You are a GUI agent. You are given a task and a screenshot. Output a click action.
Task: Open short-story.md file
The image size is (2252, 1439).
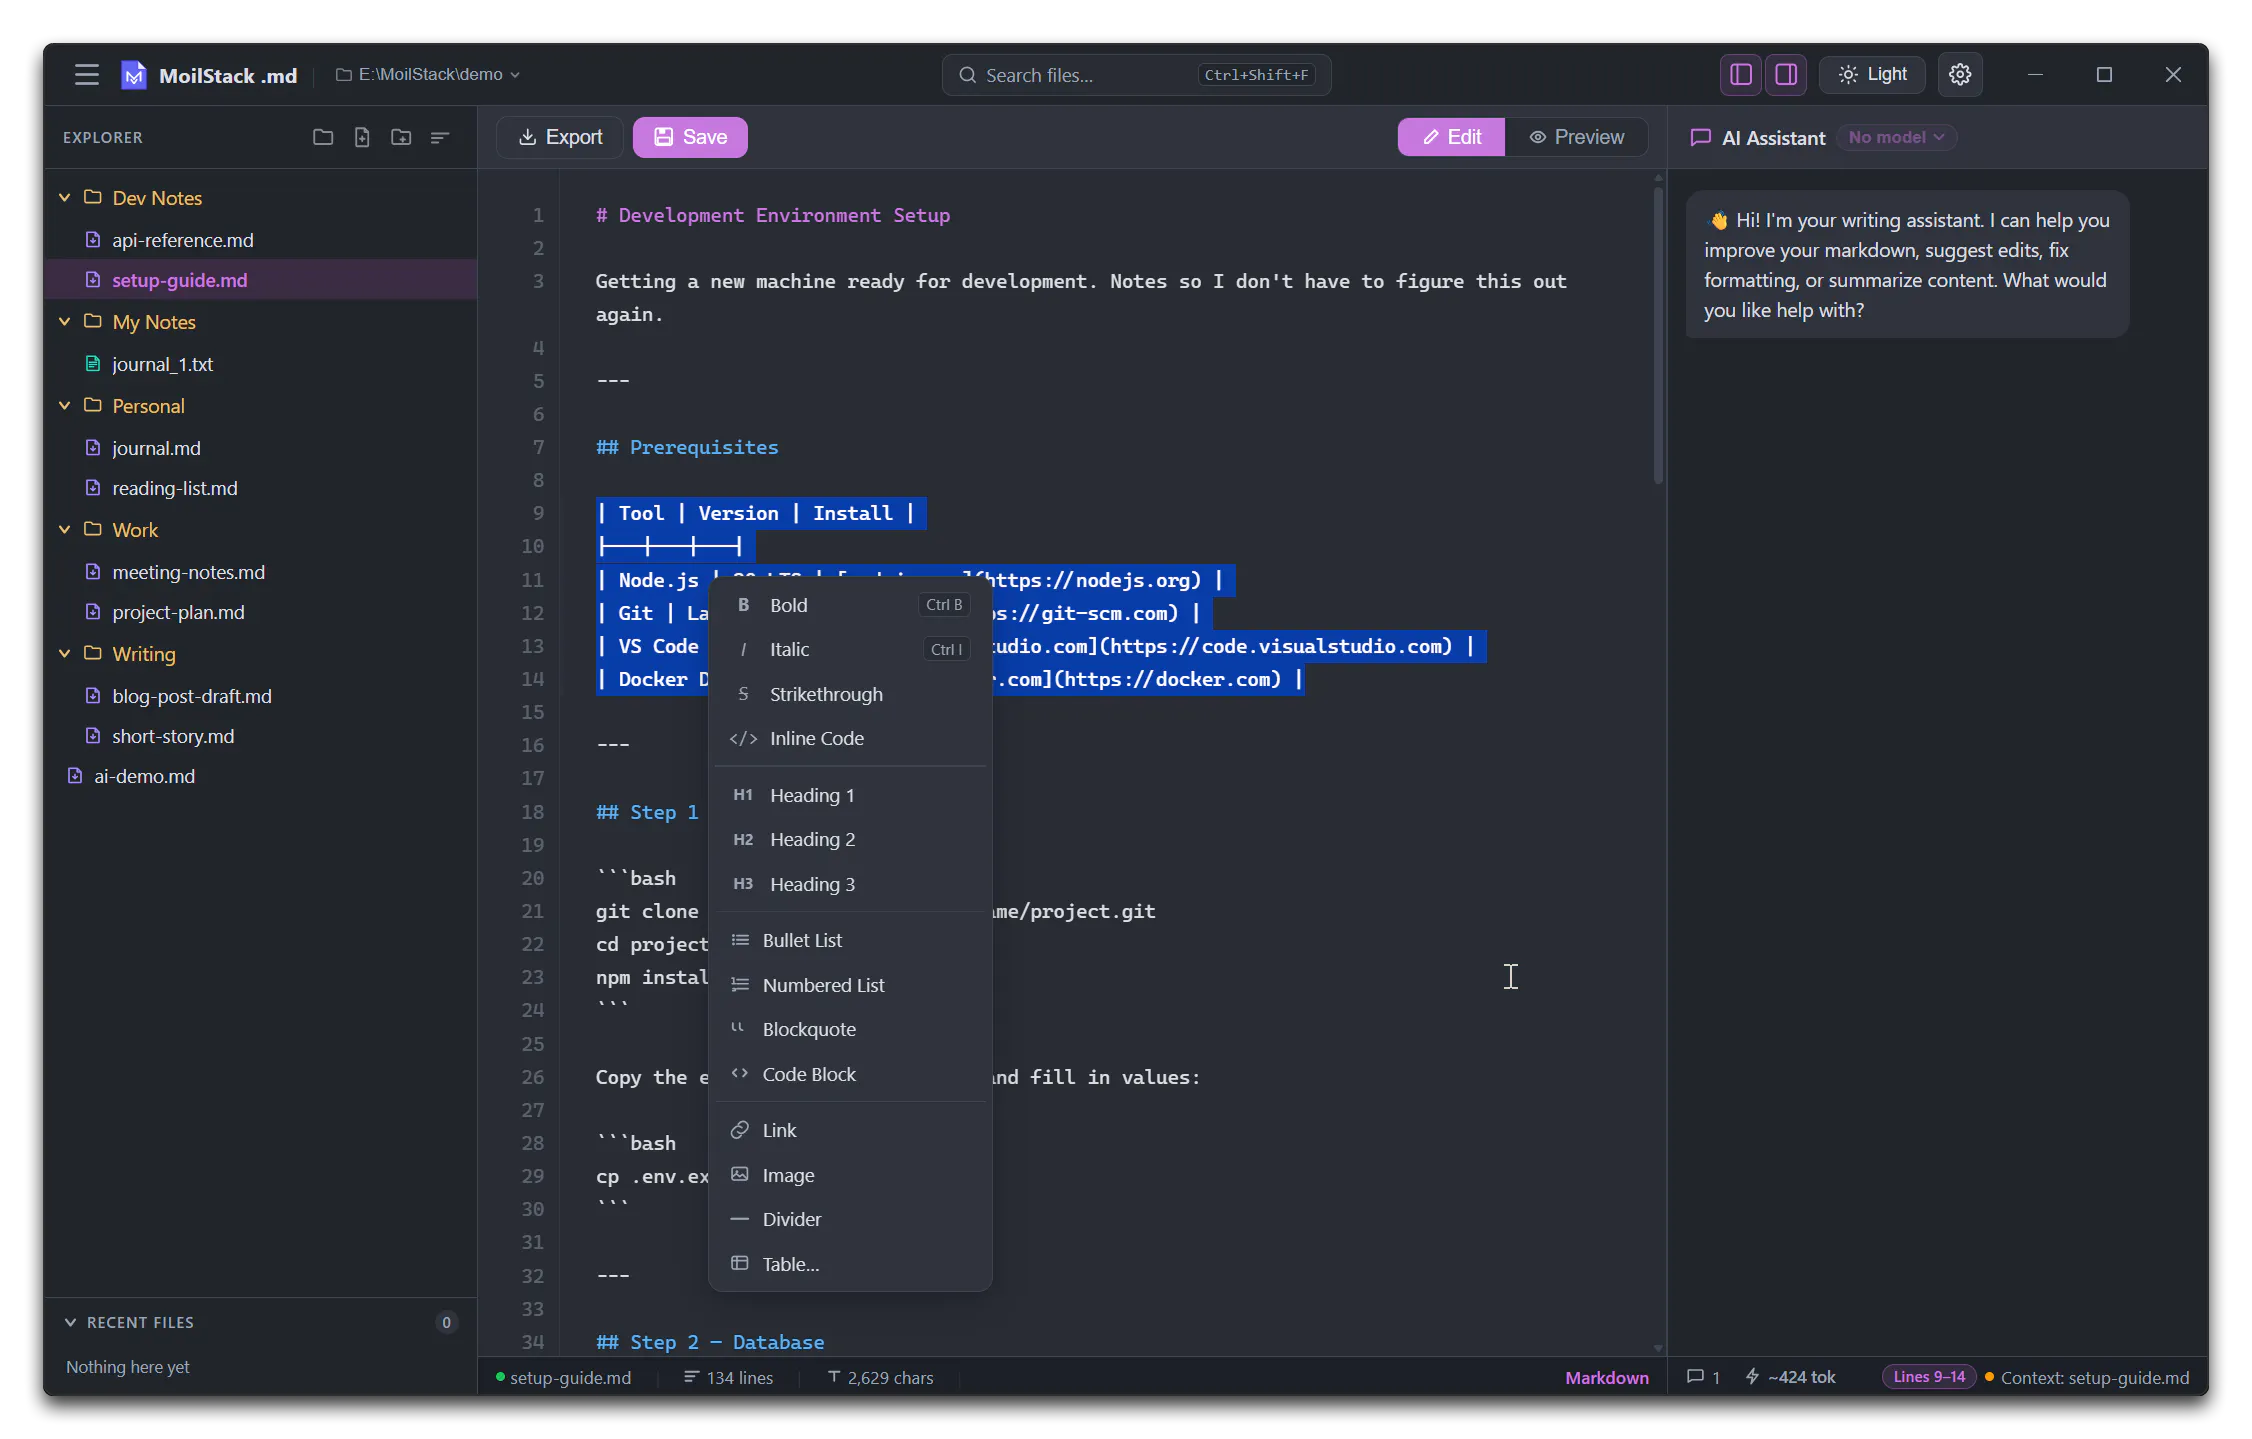point(260,736)
